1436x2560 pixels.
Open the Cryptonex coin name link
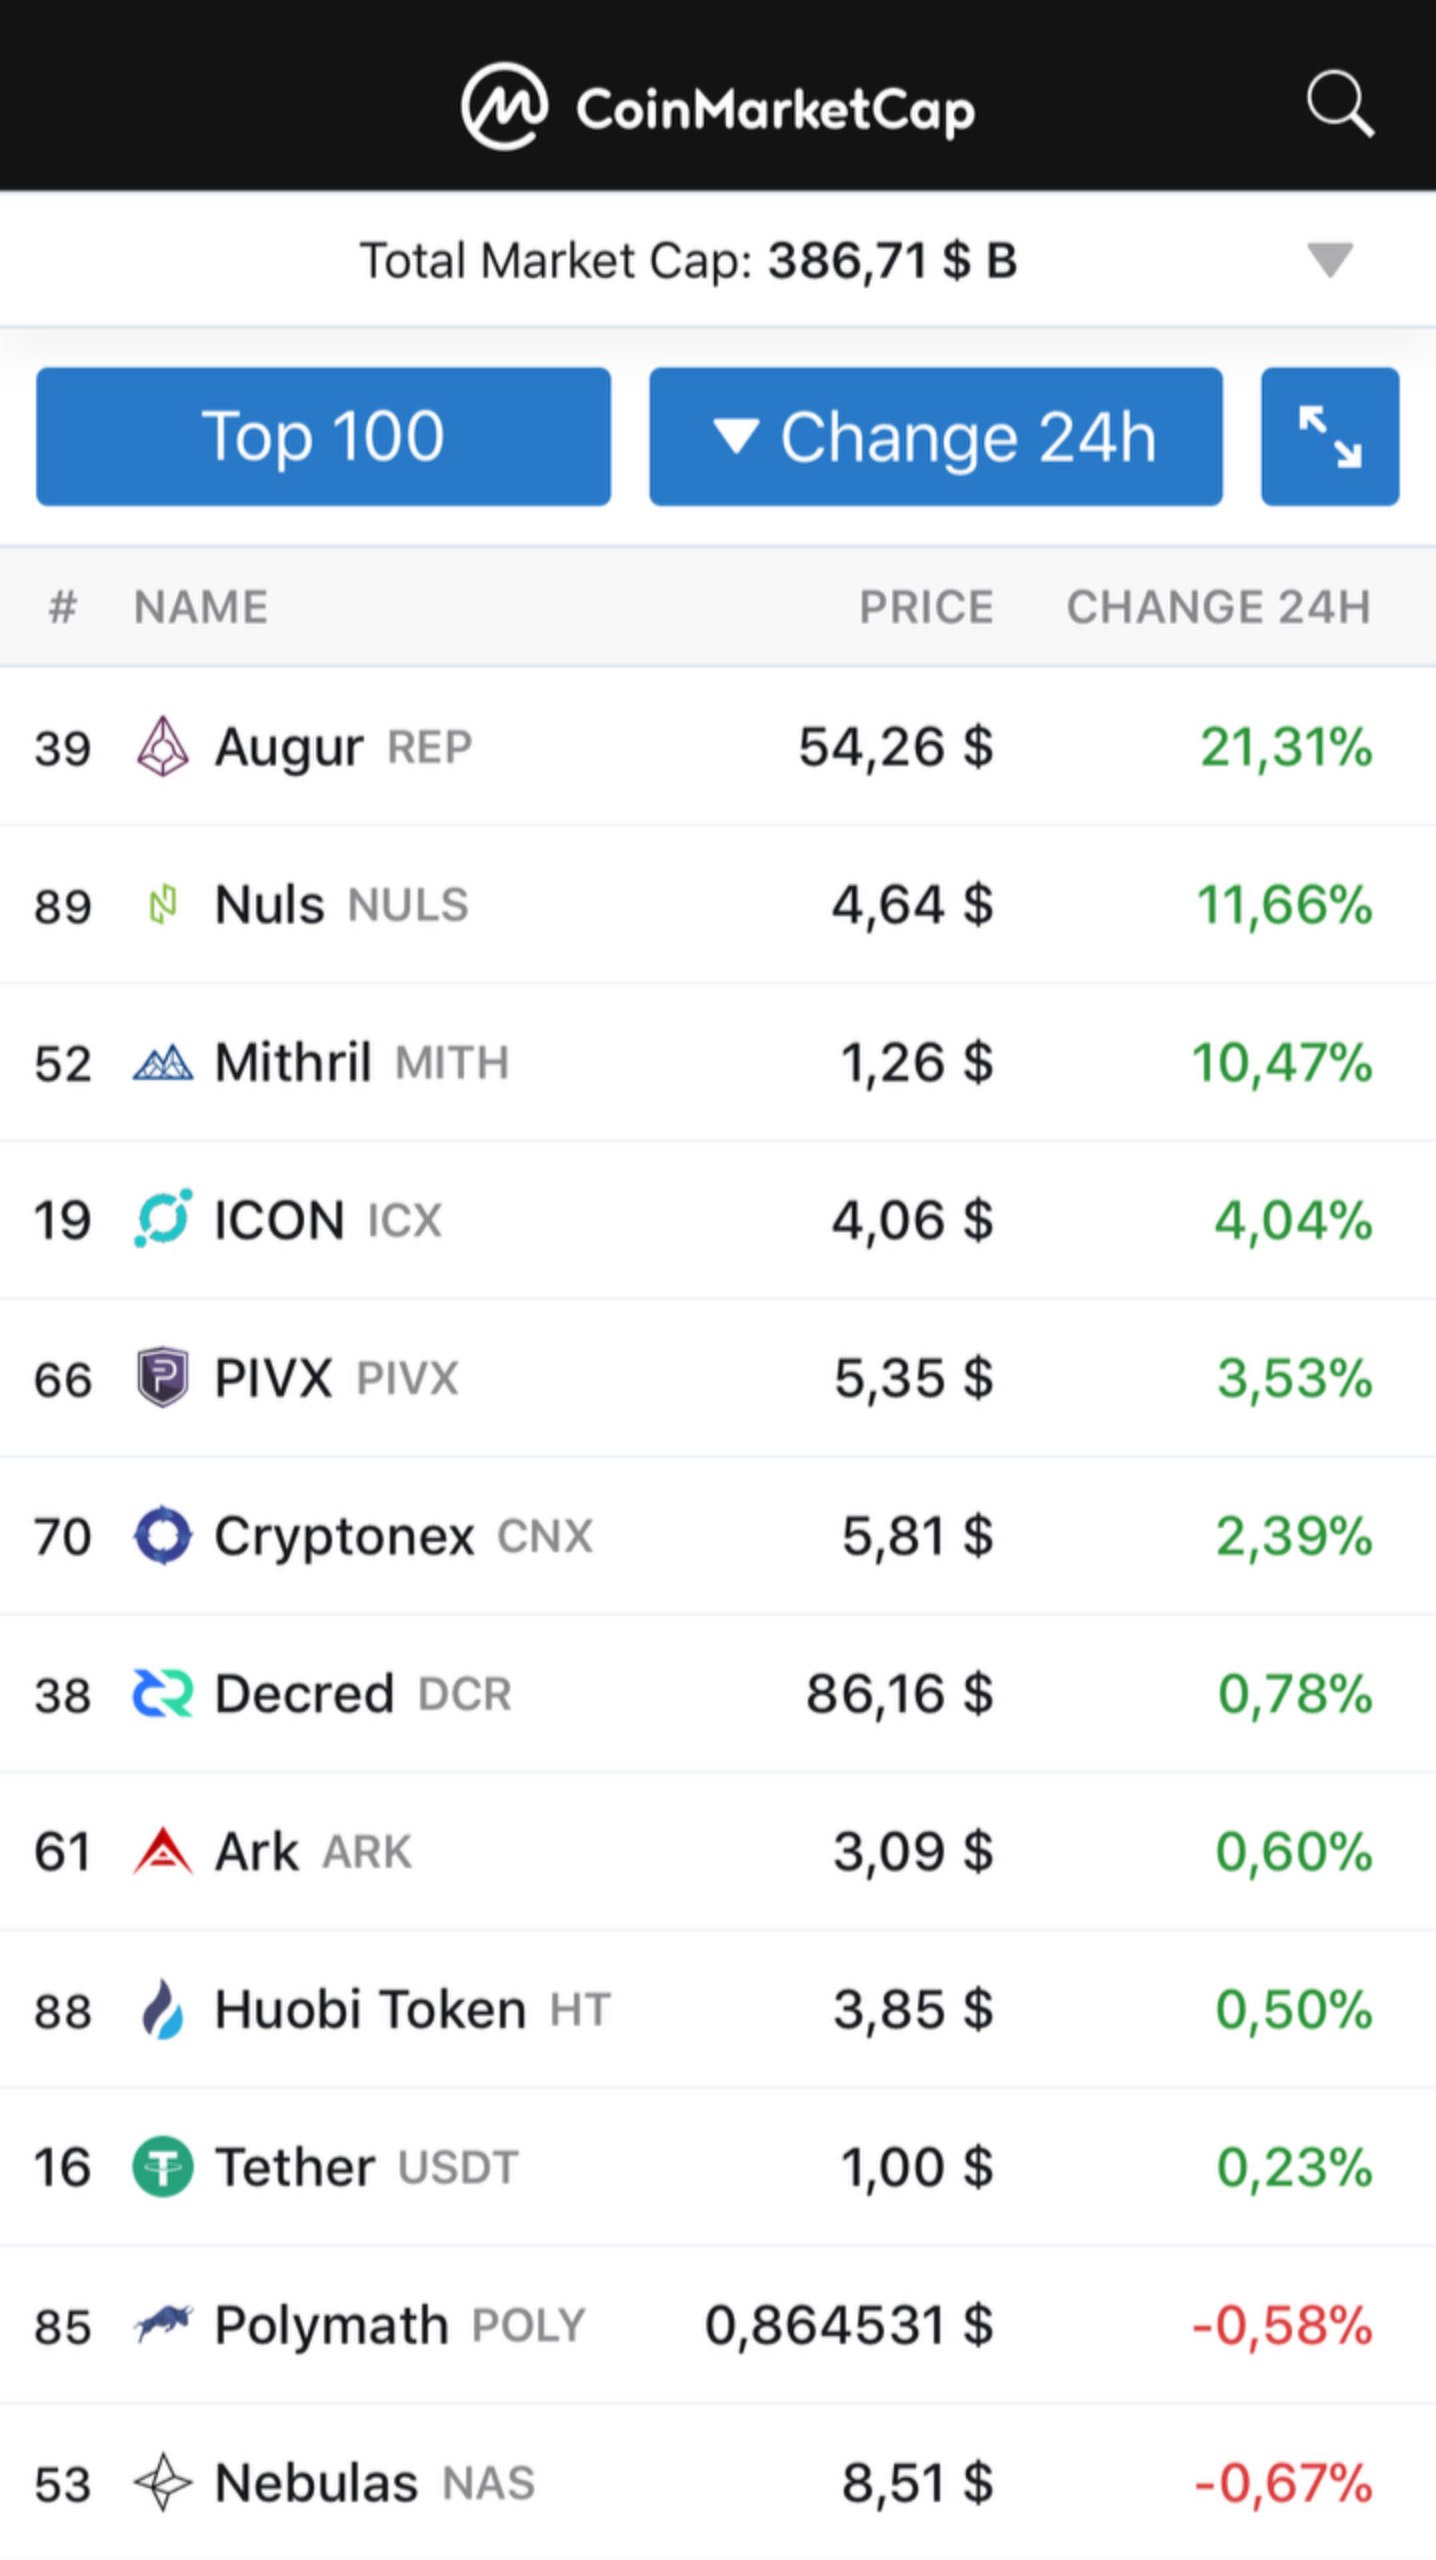tap(344, 1536)
